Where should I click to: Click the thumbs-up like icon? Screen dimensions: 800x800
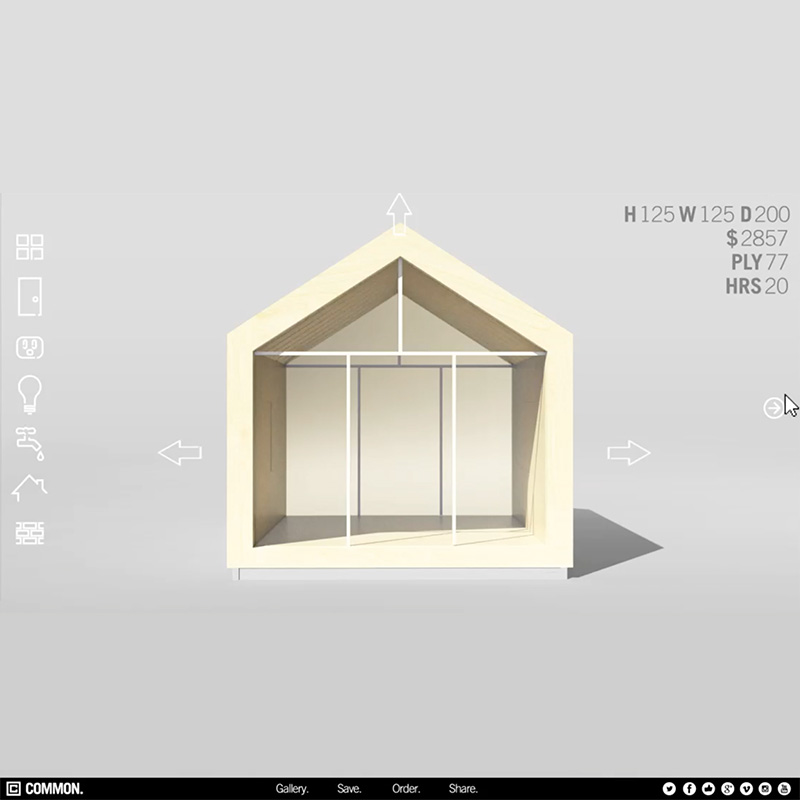[708, 789]
